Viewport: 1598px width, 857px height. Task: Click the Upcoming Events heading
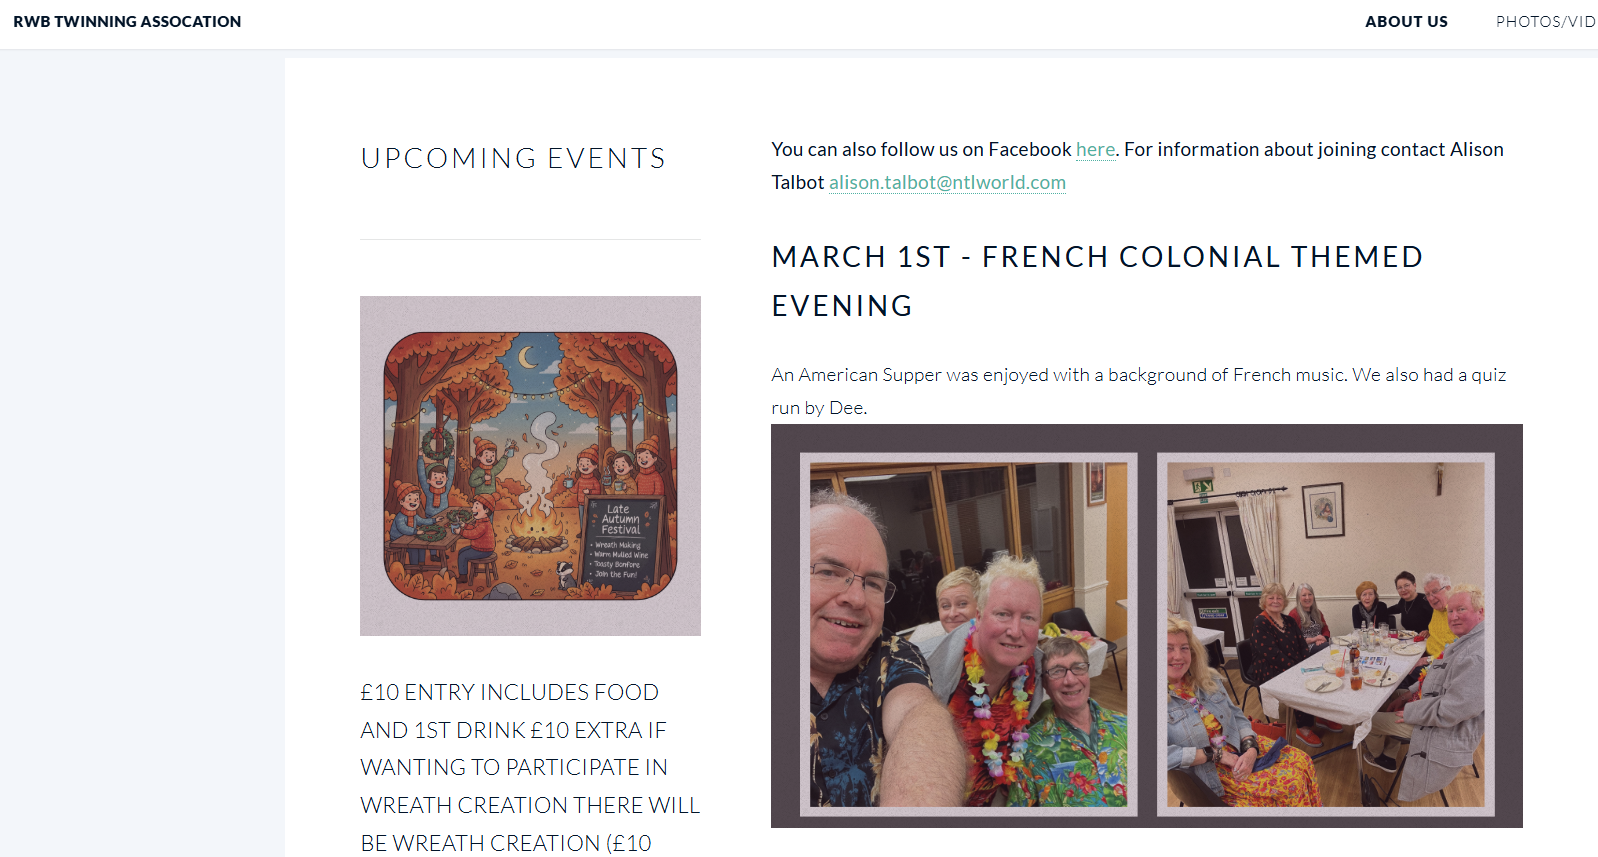(513, 159)
